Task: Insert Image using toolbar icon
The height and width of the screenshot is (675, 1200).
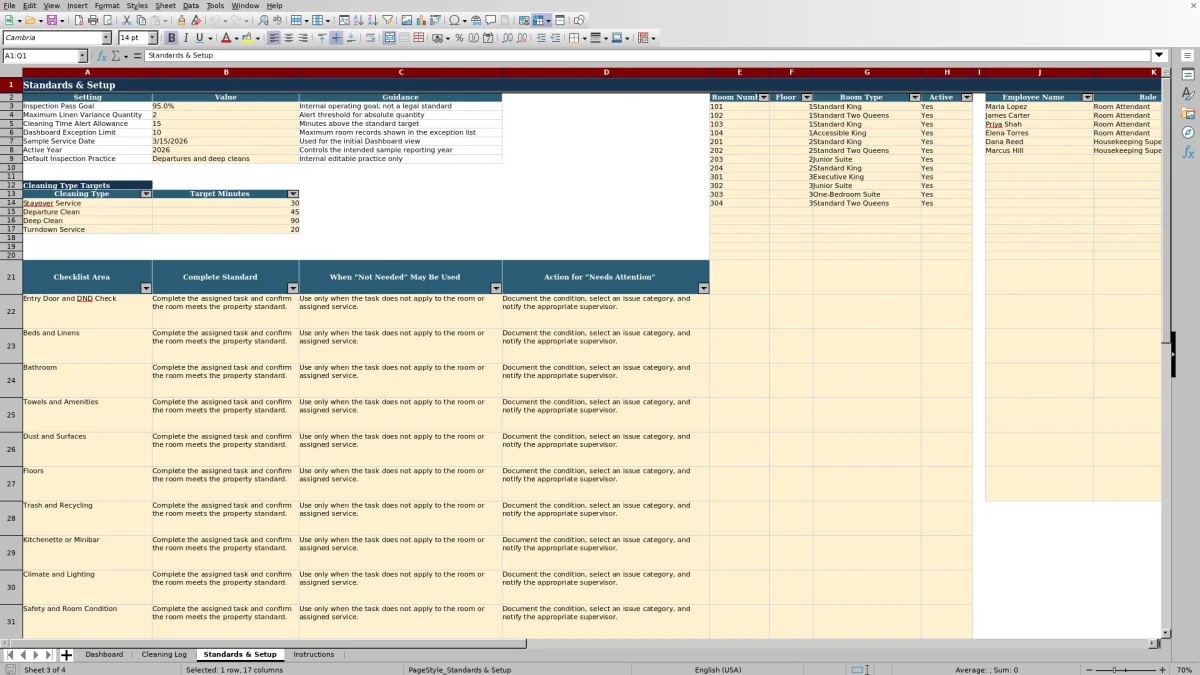Action: point(406,20)
